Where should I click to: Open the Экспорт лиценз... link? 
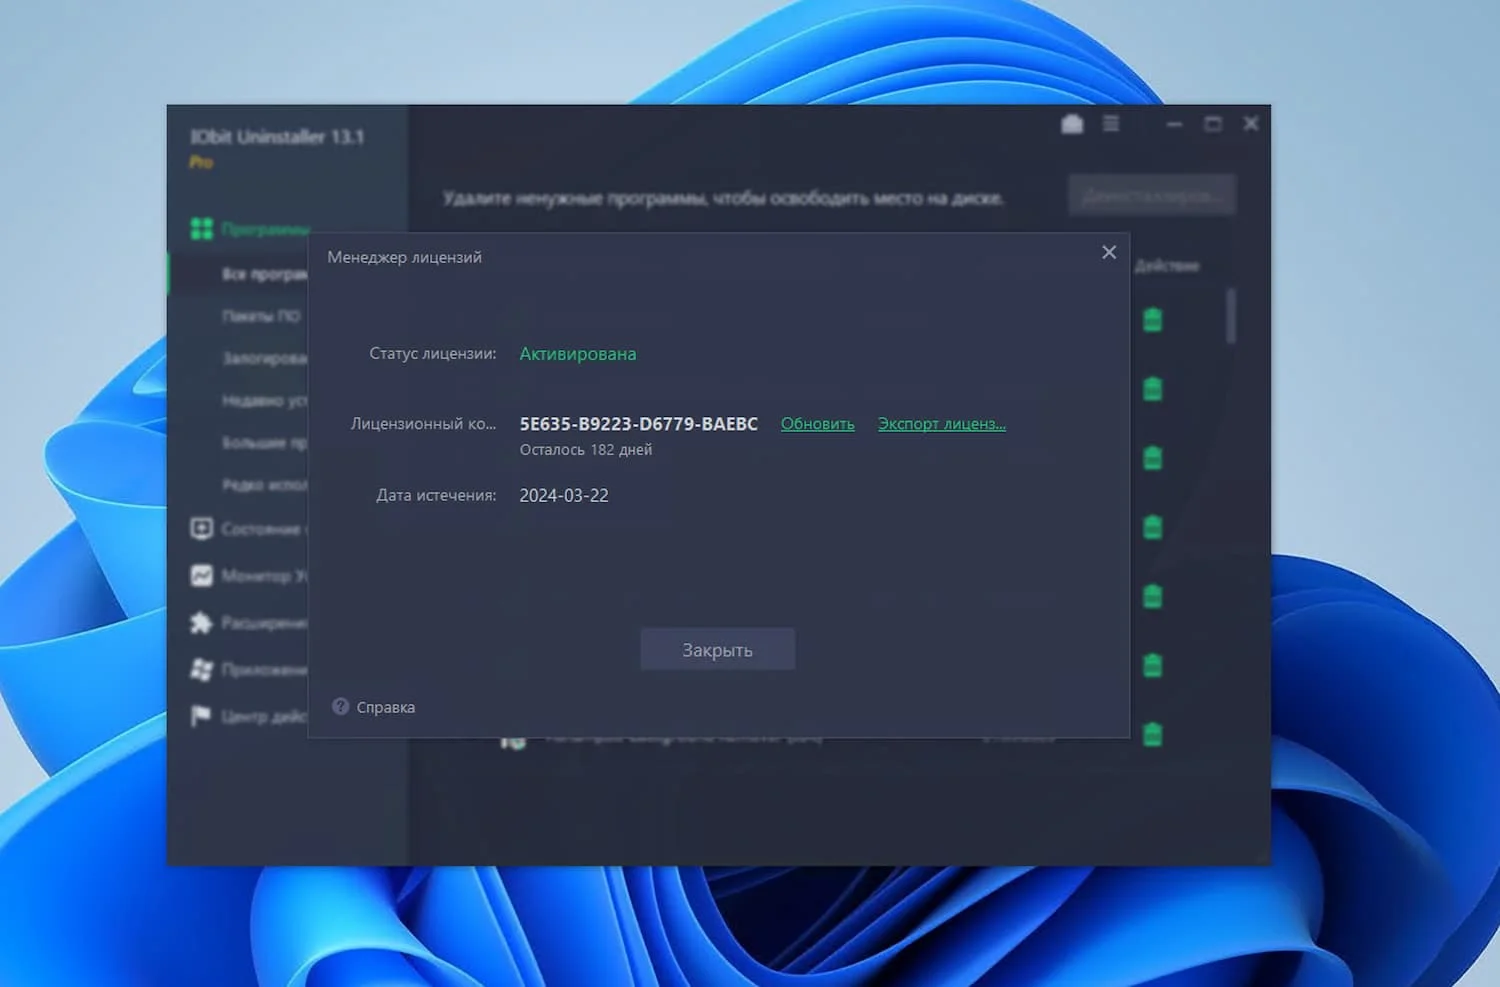[x=942, y=424]
